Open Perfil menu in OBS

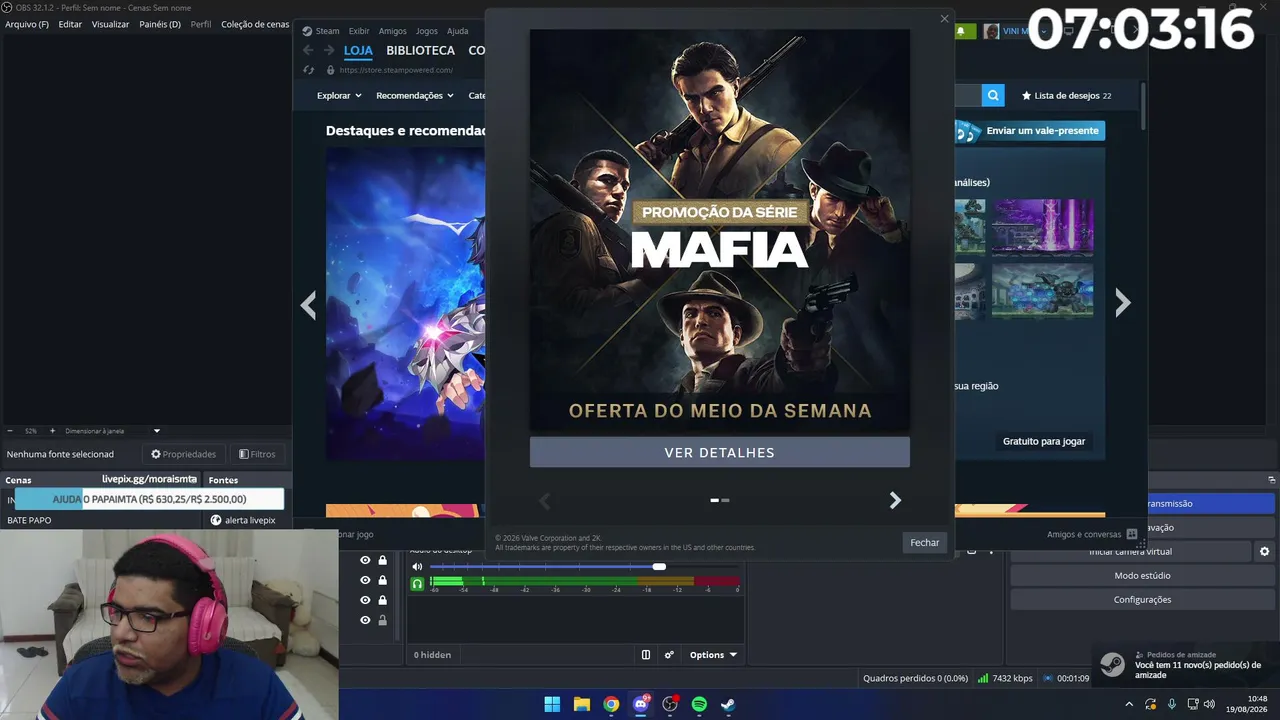tap(201, 24)
